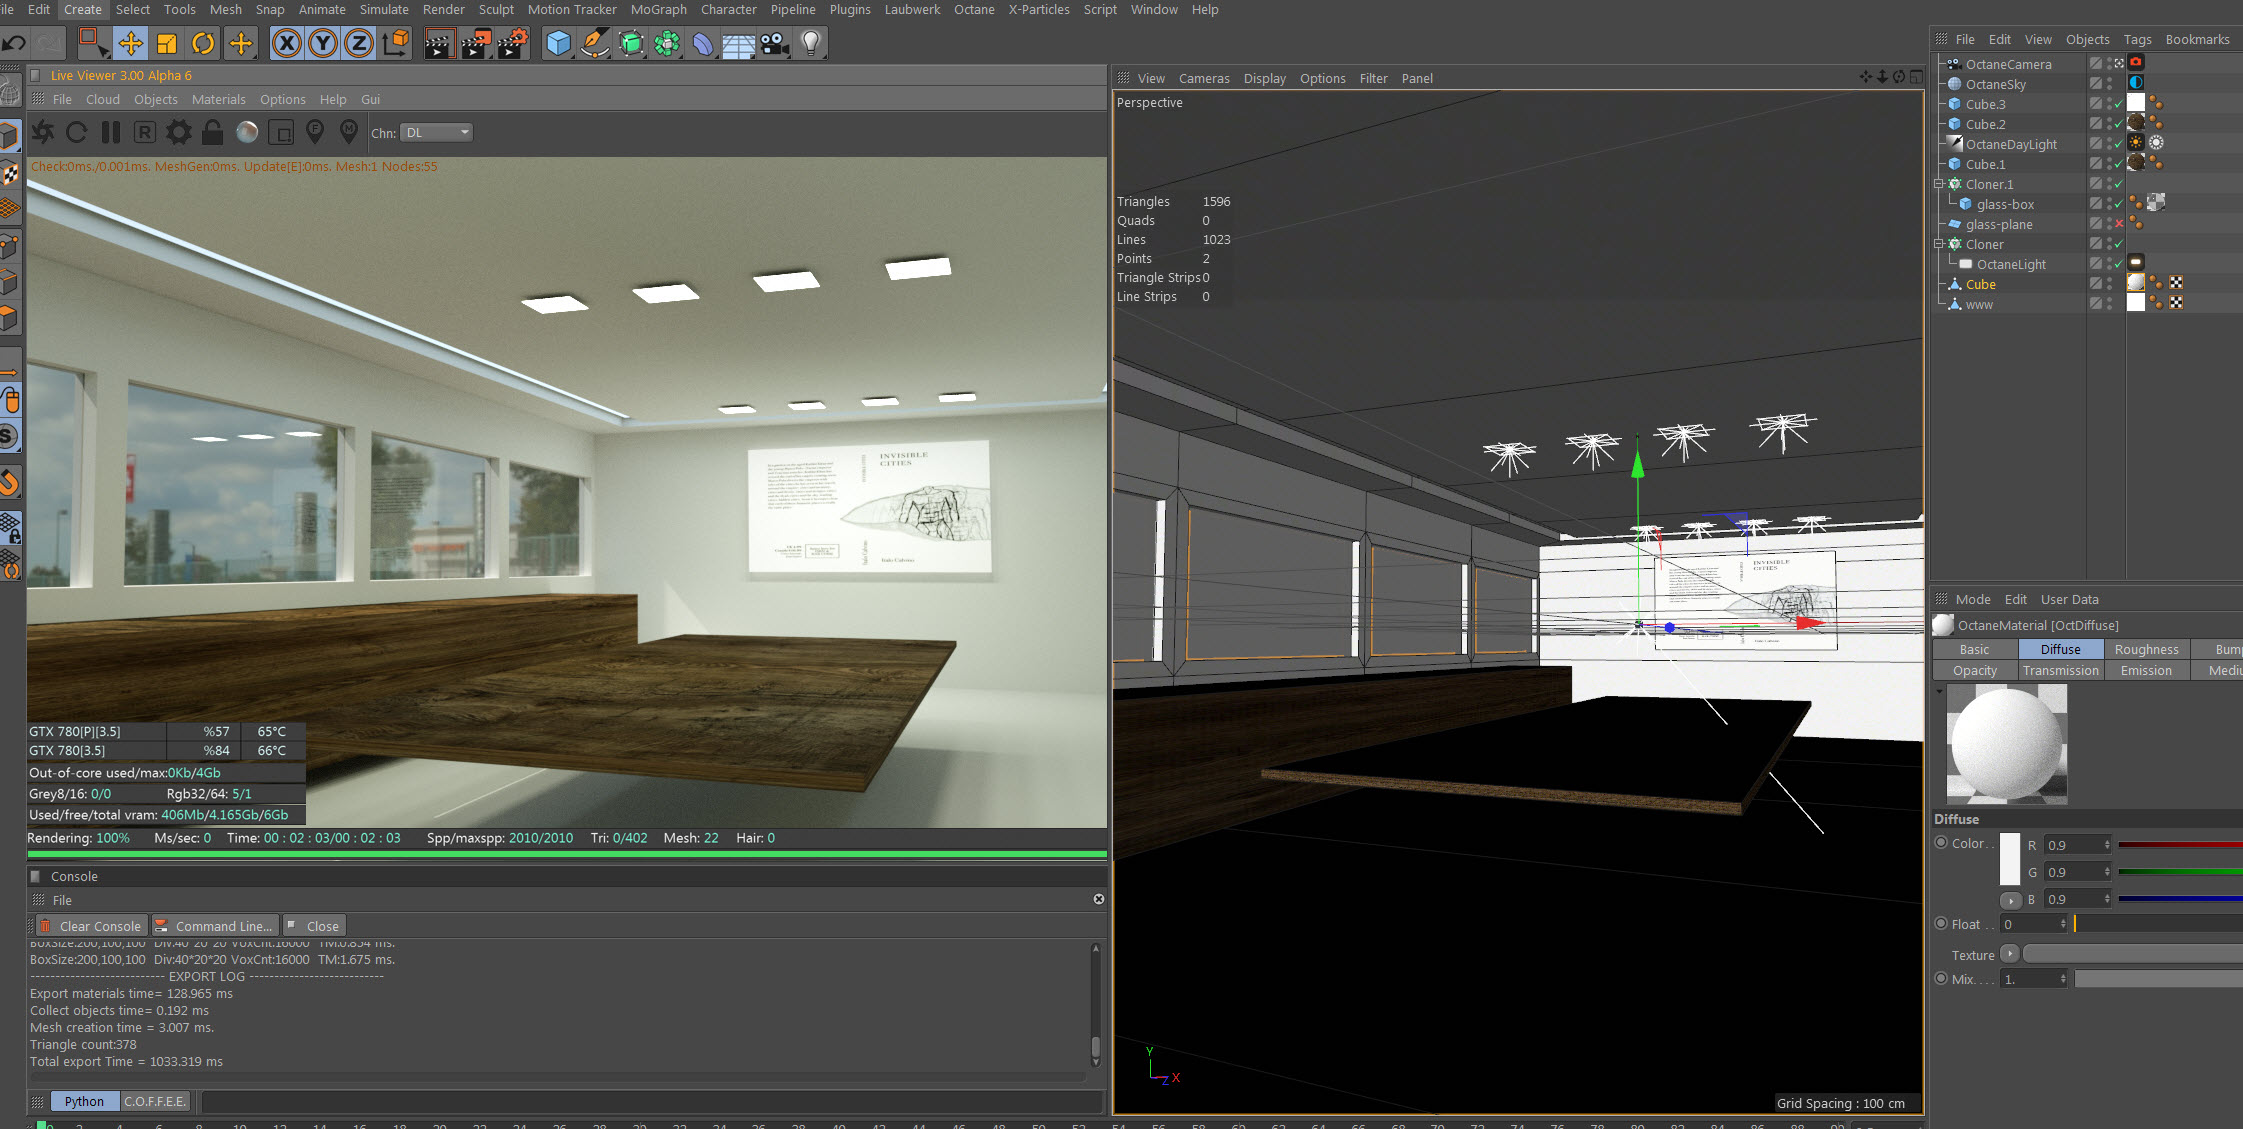This screenshot has height=1129, width=2243.
Task: Switch to the Roughness tab
Action: click(2146, 649)
